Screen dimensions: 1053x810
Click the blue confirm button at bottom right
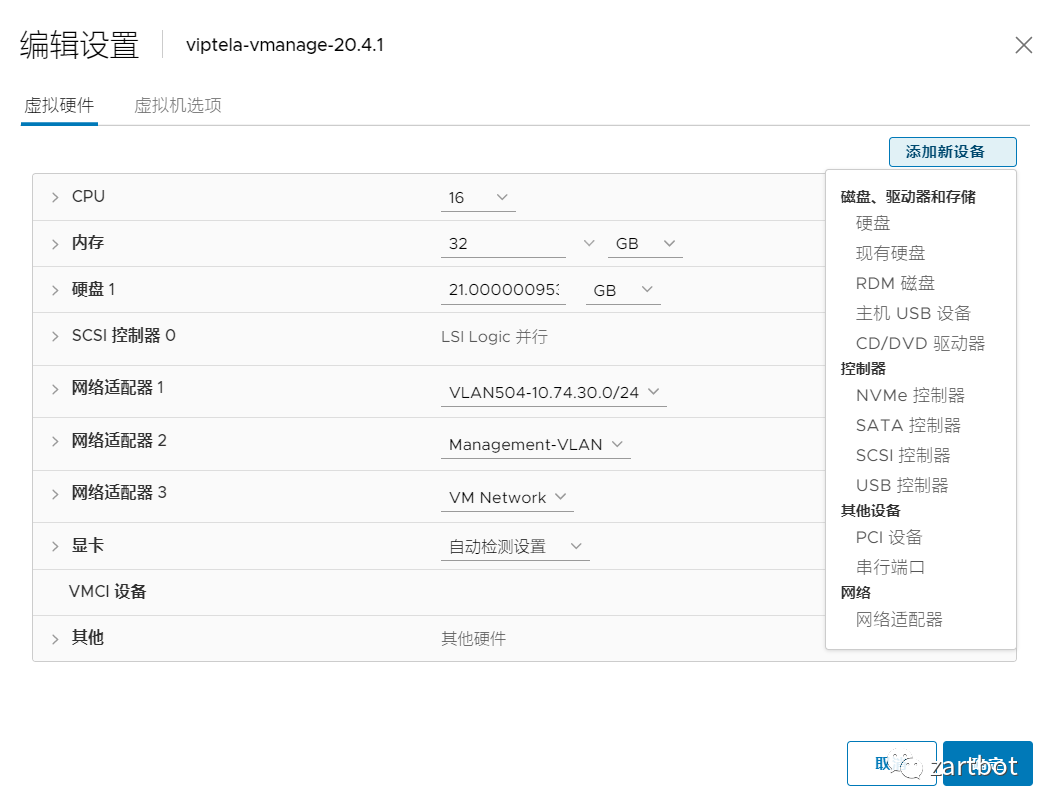987,764
